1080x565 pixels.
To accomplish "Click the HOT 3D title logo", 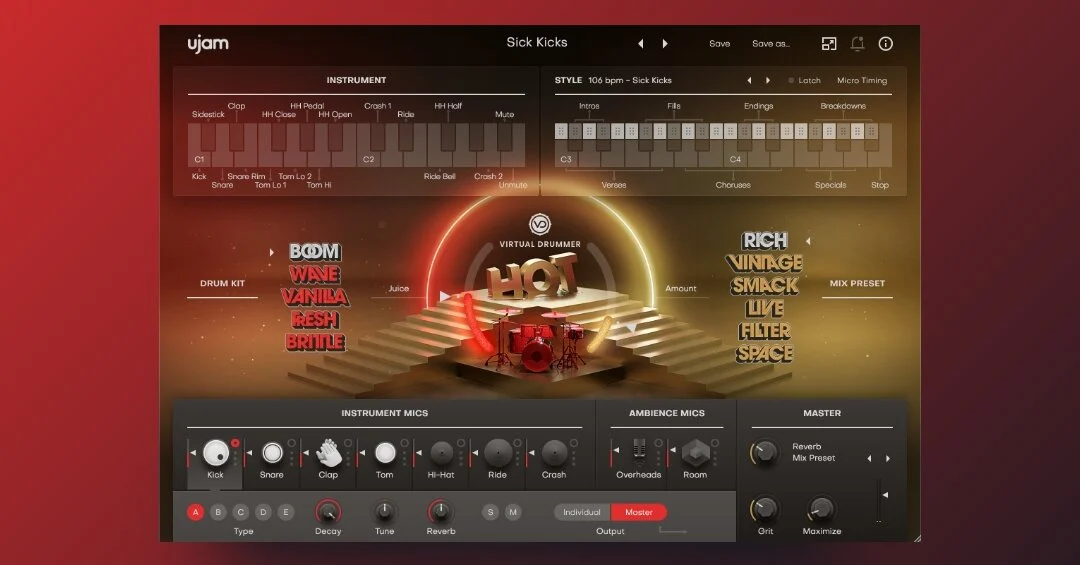I will (x=532, y=275).
